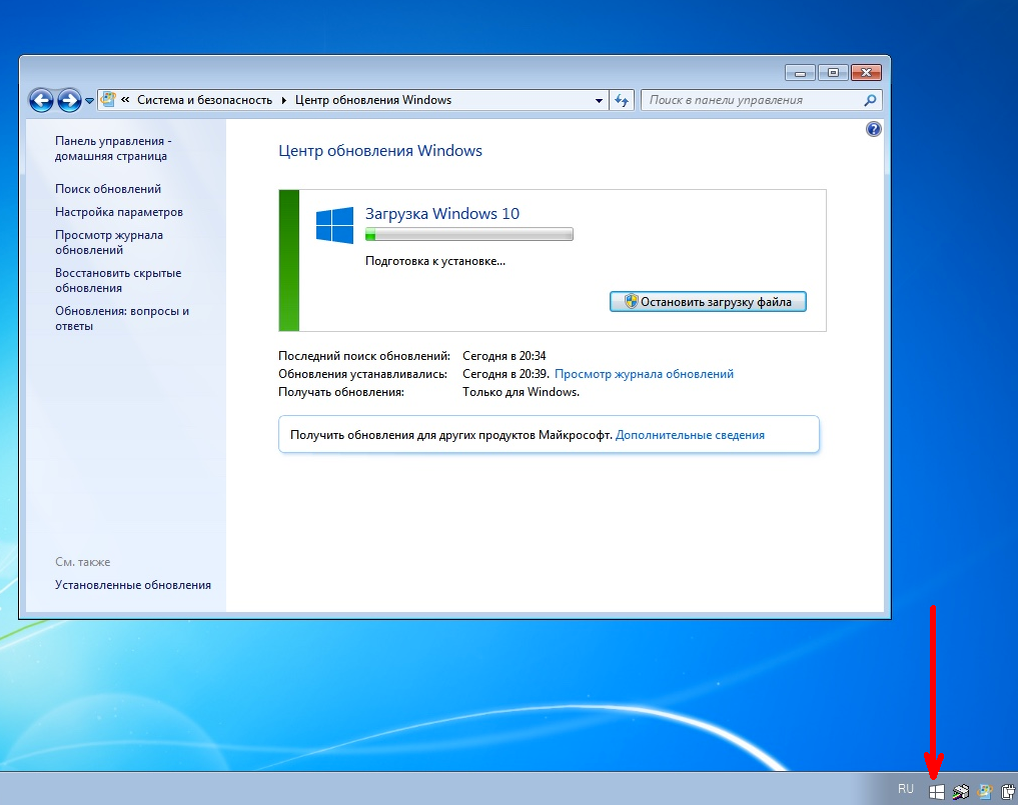Maximize the Windows Update window
Screen dimensions: 1018x805
coord(833,73)
